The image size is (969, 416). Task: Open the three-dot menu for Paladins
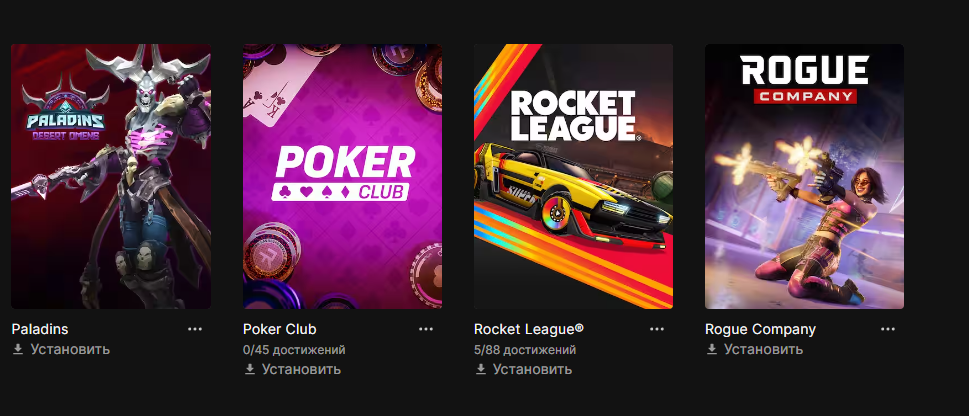195,329
